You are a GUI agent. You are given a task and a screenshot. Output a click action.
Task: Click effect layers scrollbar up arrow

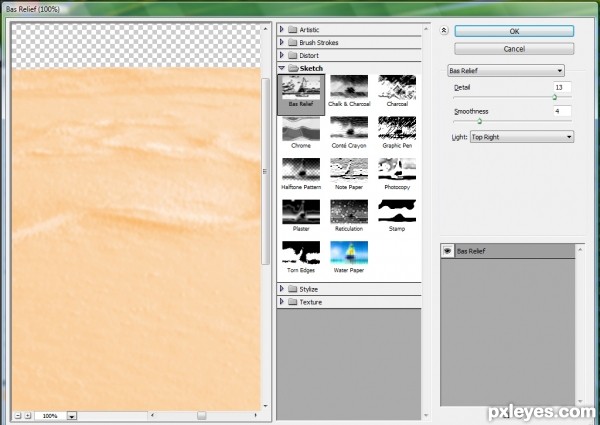[580, 249]
